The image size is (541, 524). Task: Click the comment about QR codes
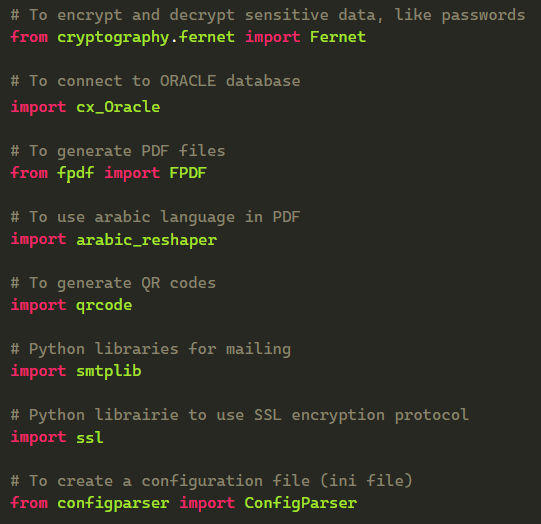tap(113, 283)
